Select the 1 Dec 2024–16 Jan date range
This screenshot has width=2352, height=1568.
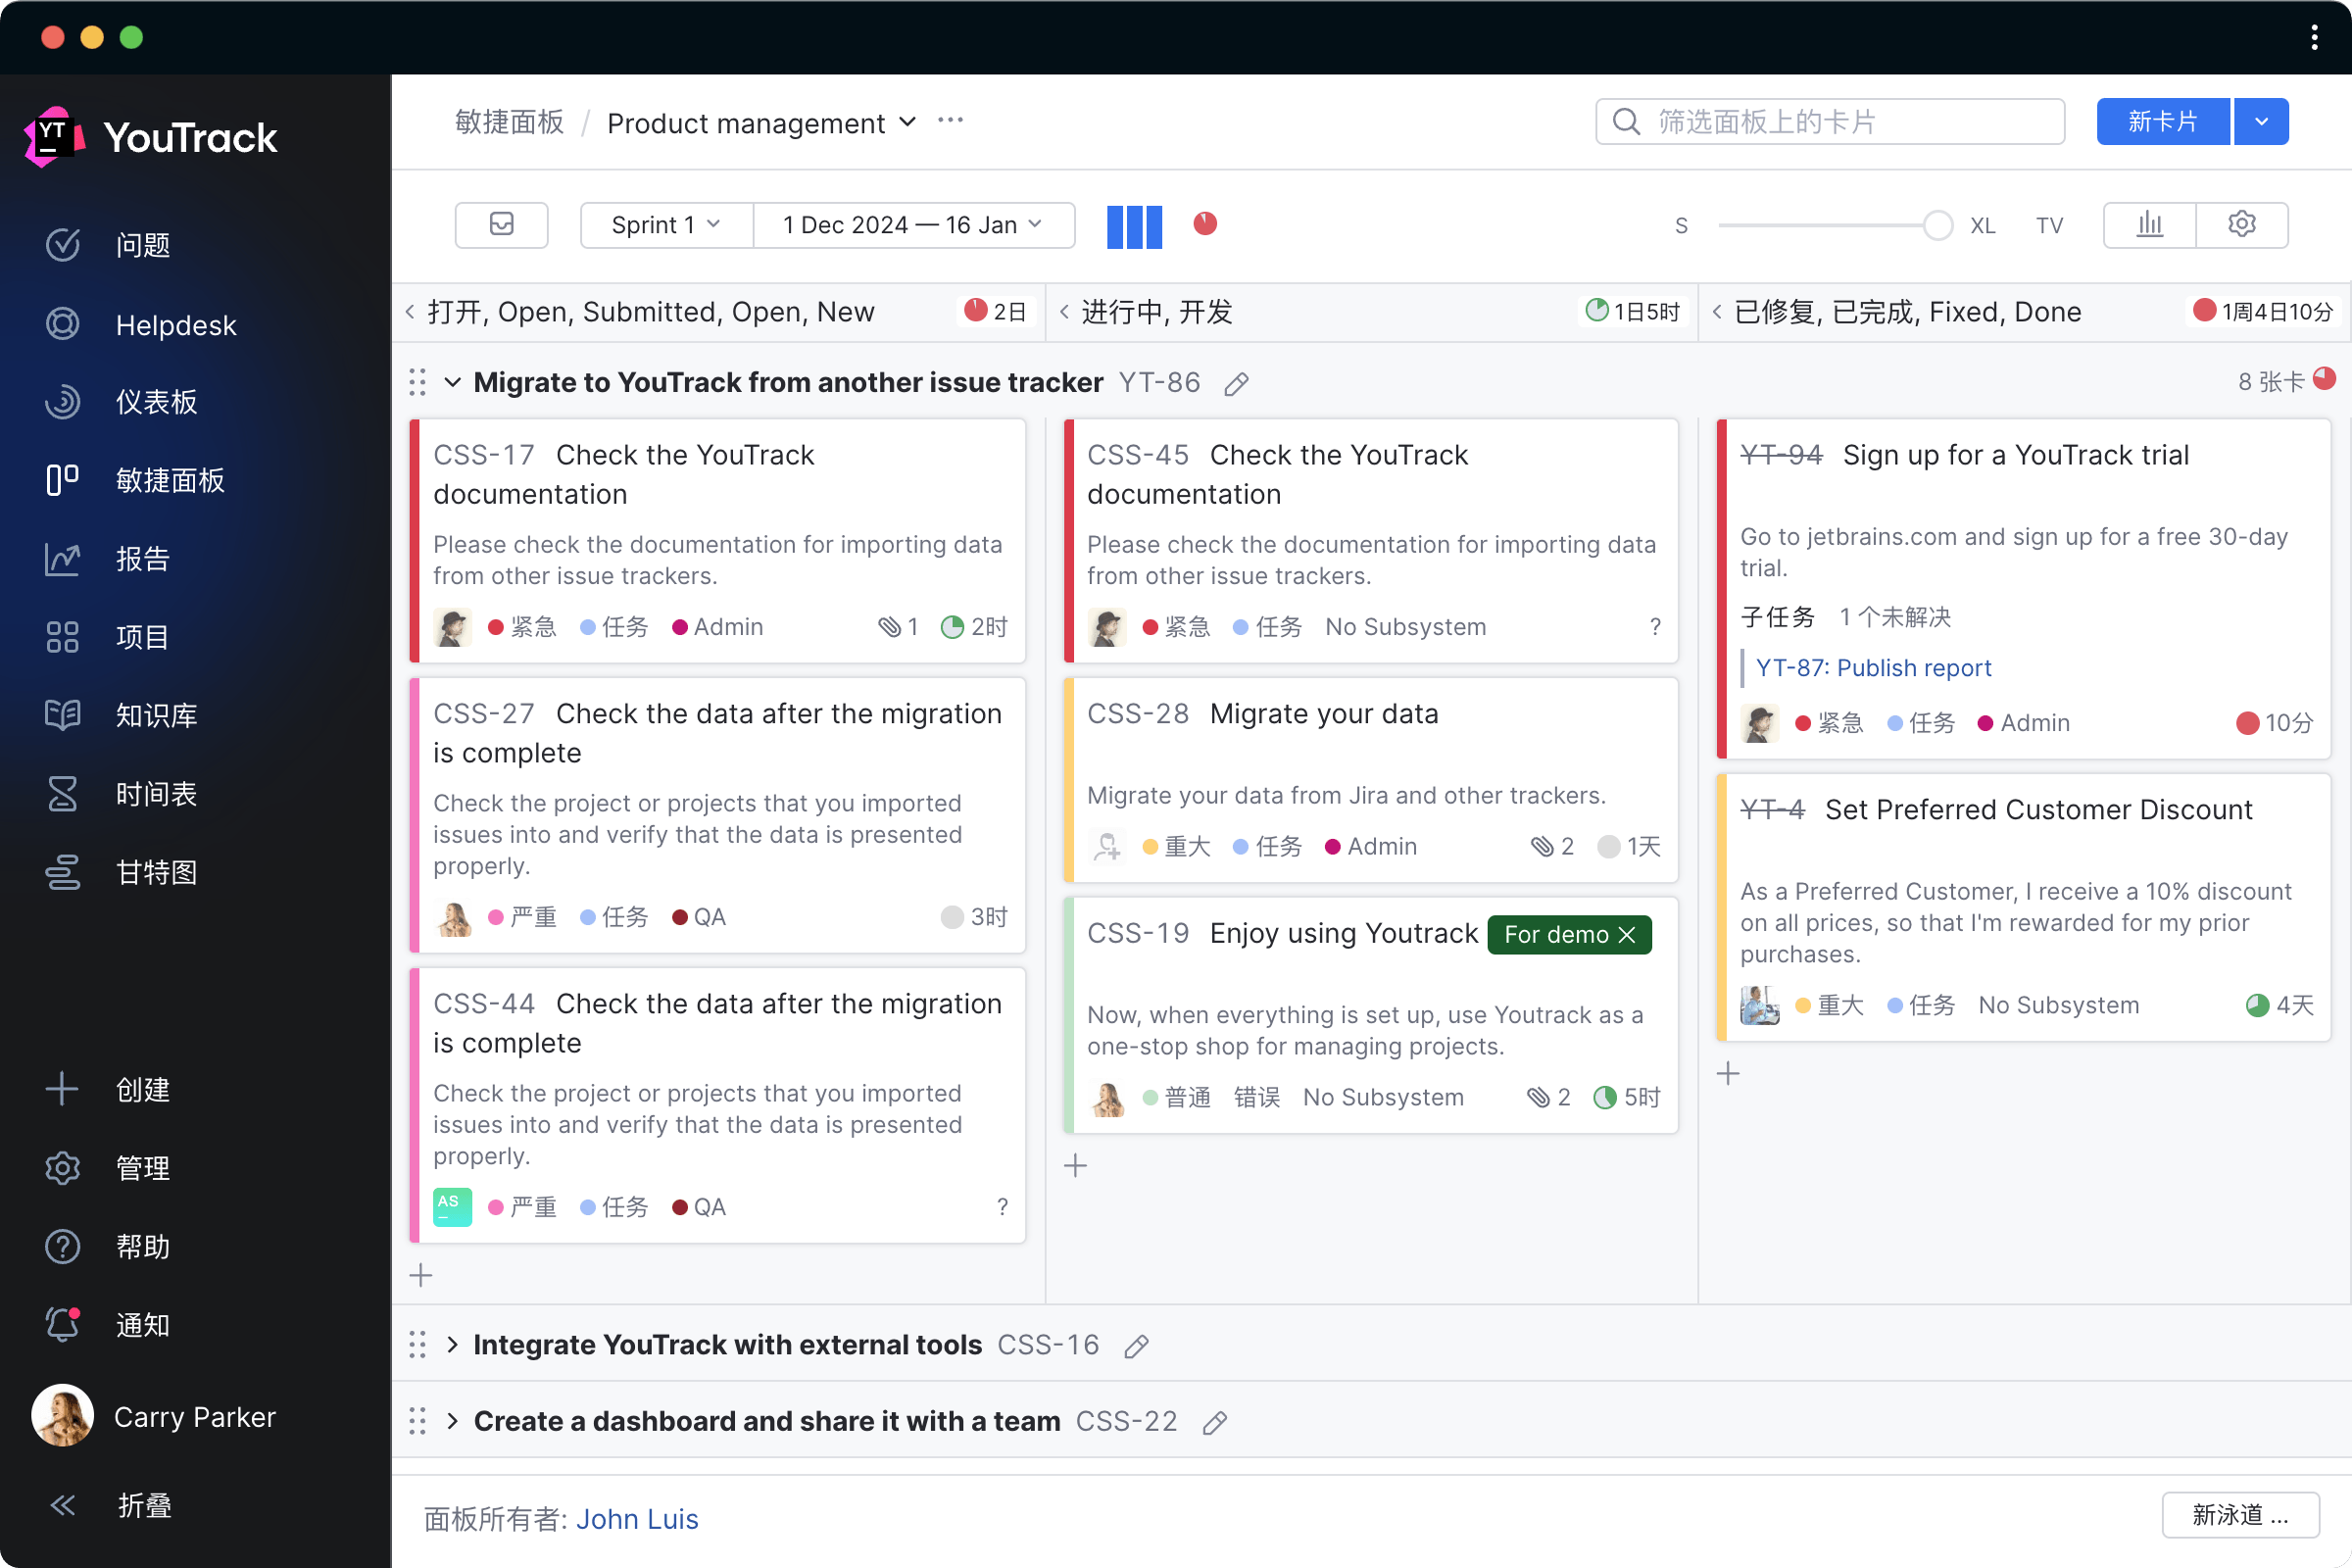tap(906, 224)
